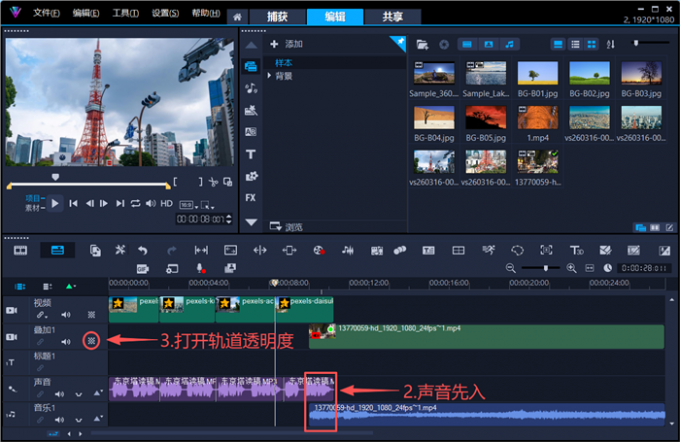Import media files with the folder icon
680x442 pixels.
(x=422, y=44)
